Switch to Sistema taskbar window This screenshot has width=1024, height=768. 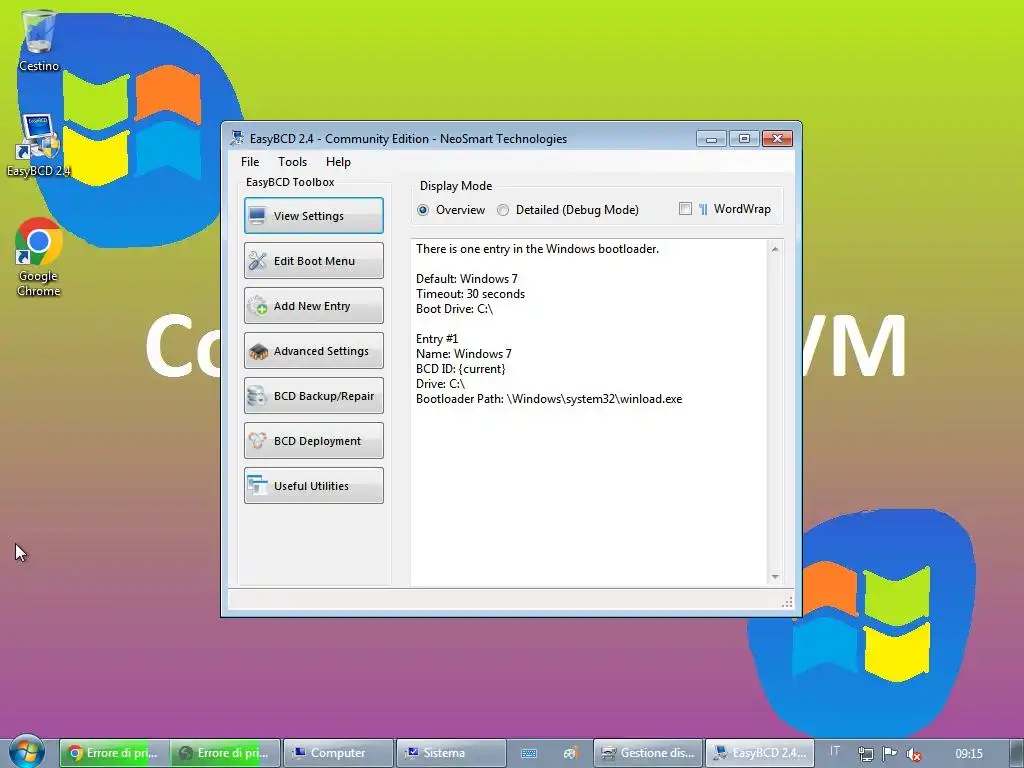point(451,753)
